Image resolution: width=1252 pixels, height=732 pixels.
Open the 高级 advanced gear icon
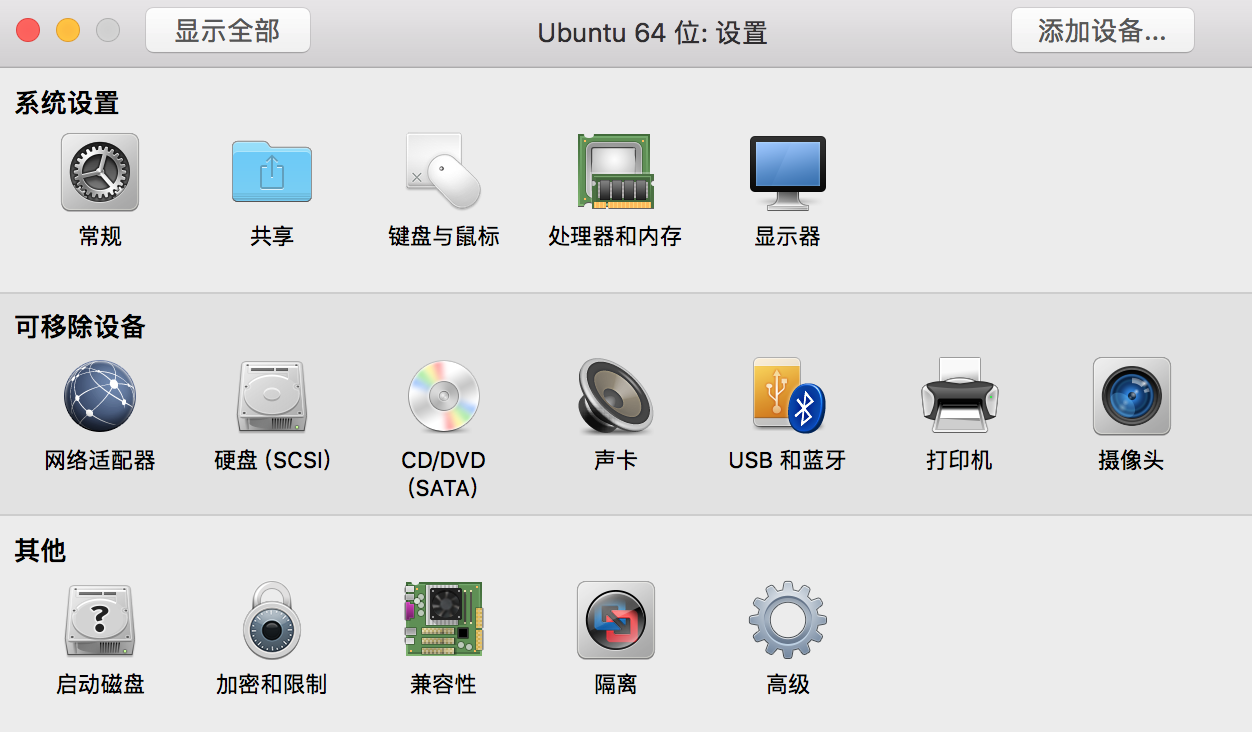point(788,620)
